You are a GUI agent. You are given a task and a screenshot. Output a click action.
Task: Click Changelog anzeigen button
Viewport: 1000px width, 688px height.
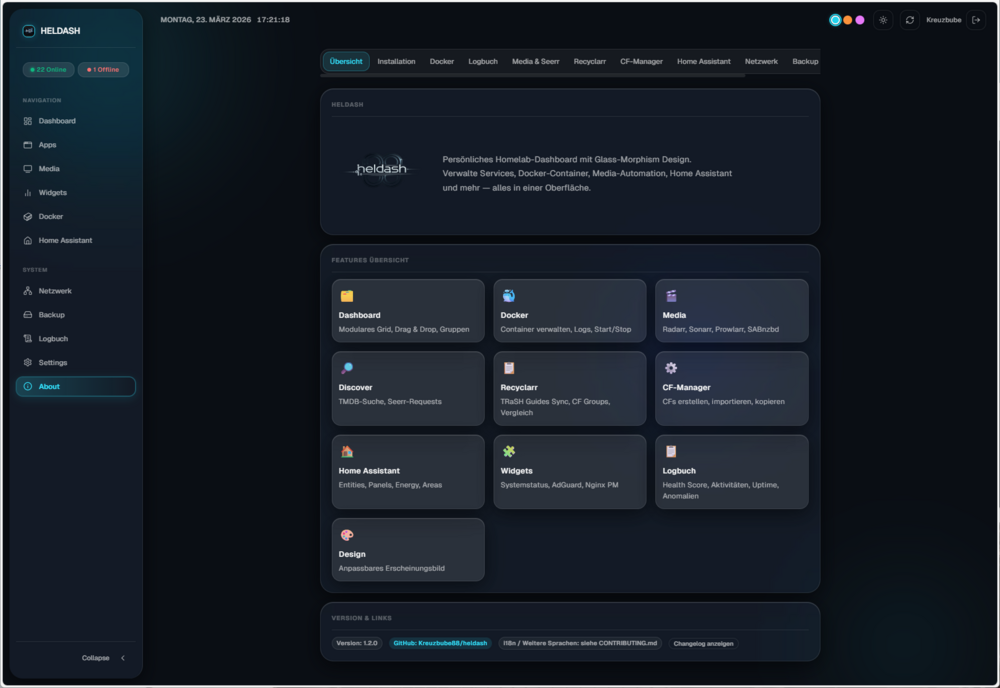point(703,643)
